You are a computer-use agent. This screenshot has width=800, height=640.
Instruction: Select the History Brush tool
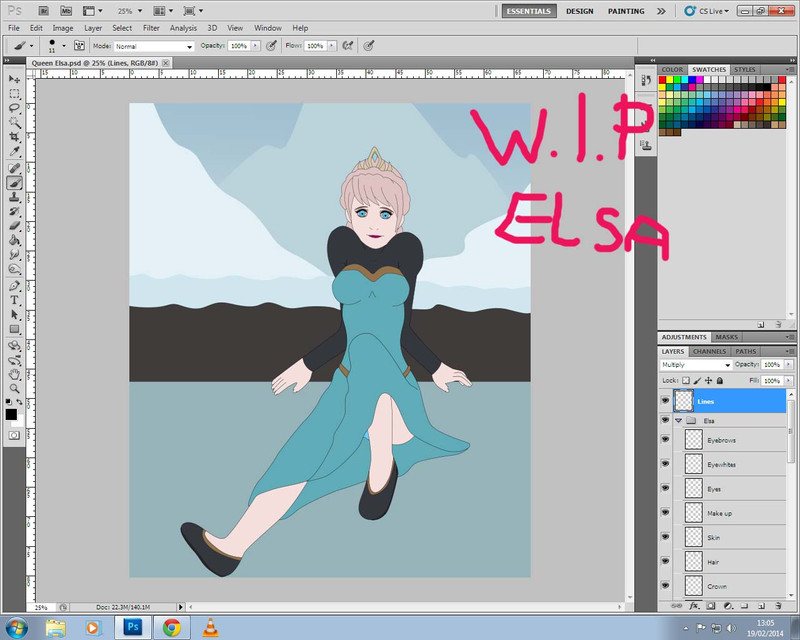[x=14, y=211]
